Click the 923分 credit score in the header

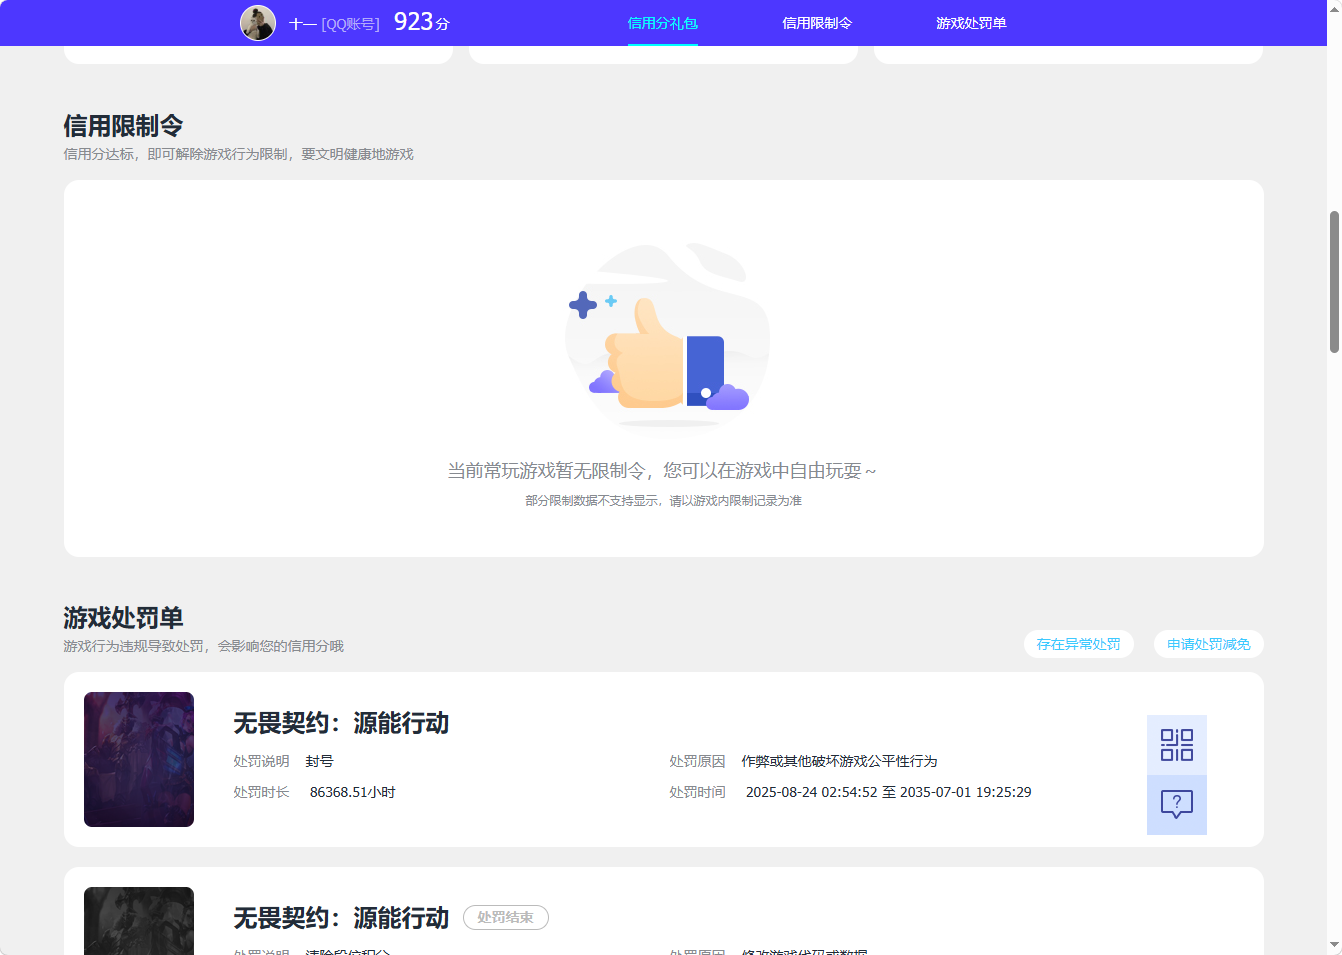pos(422,22)
